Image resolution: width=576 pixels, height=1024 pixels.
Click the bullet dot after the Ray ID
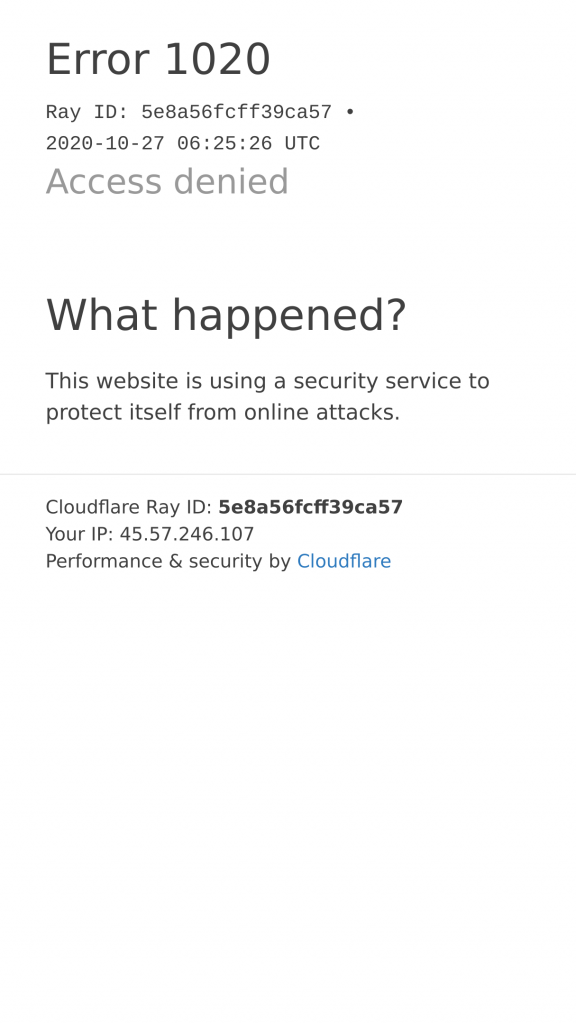(x=350, y=112)
